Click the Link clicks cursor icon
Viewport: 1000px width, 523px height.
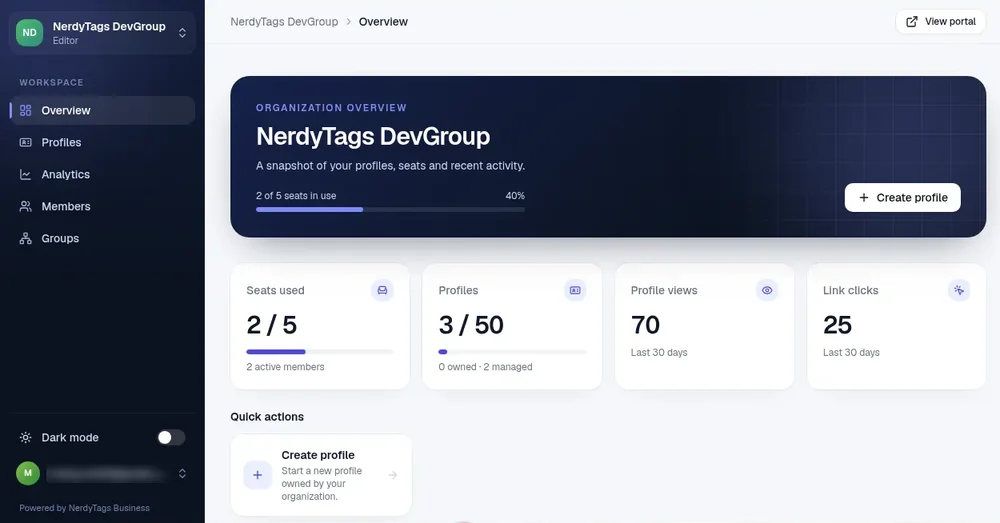tap(959, 290)
